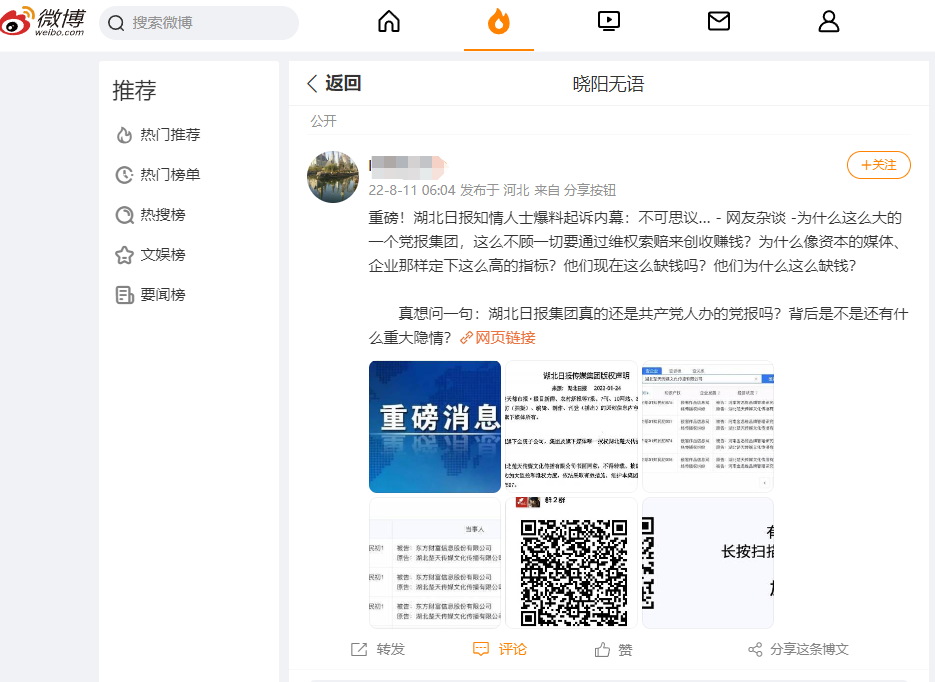Click the back chevron arrow

point(312,83)
